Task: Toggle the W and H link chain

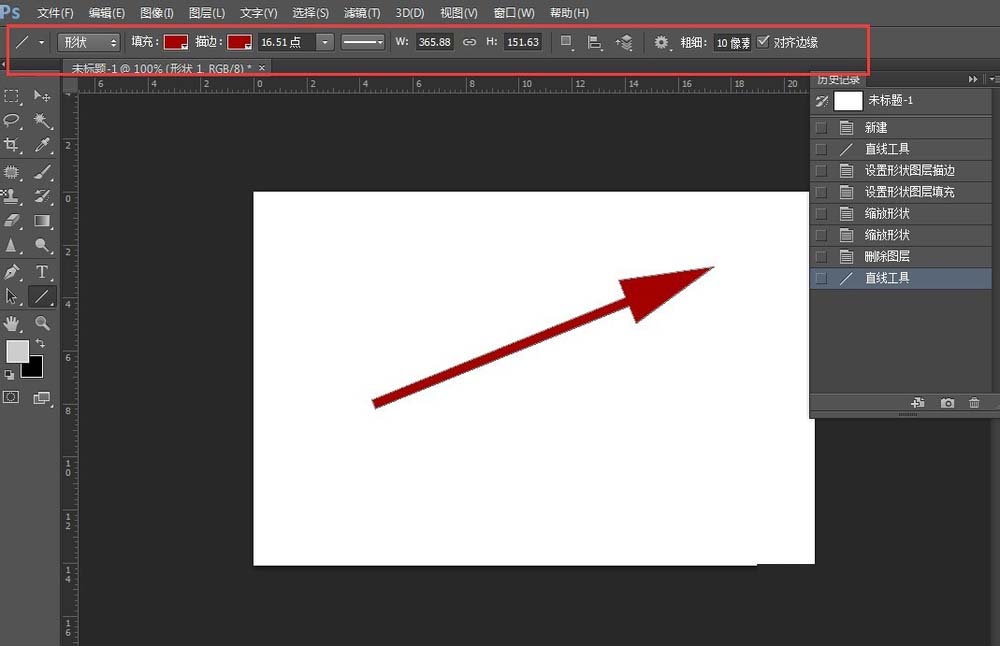Action: (469, 41)
